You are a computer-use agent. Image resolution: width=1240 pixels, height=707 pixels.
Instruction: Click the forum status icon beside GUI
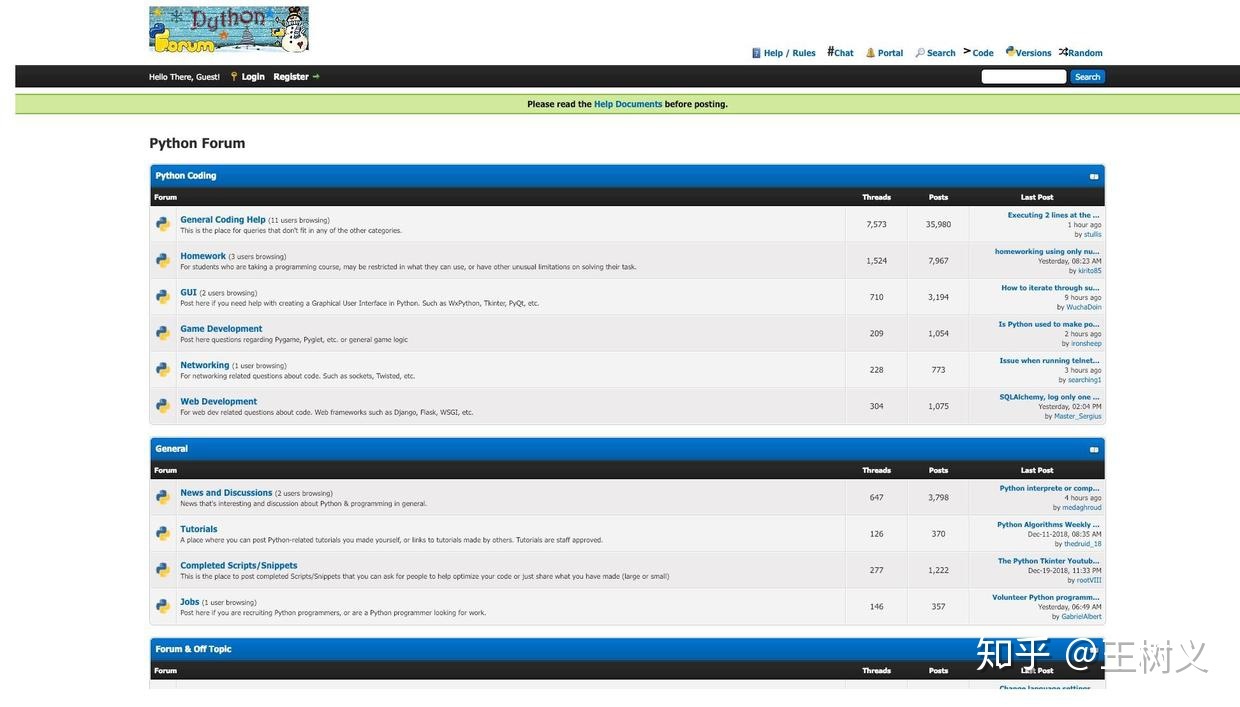163,297
